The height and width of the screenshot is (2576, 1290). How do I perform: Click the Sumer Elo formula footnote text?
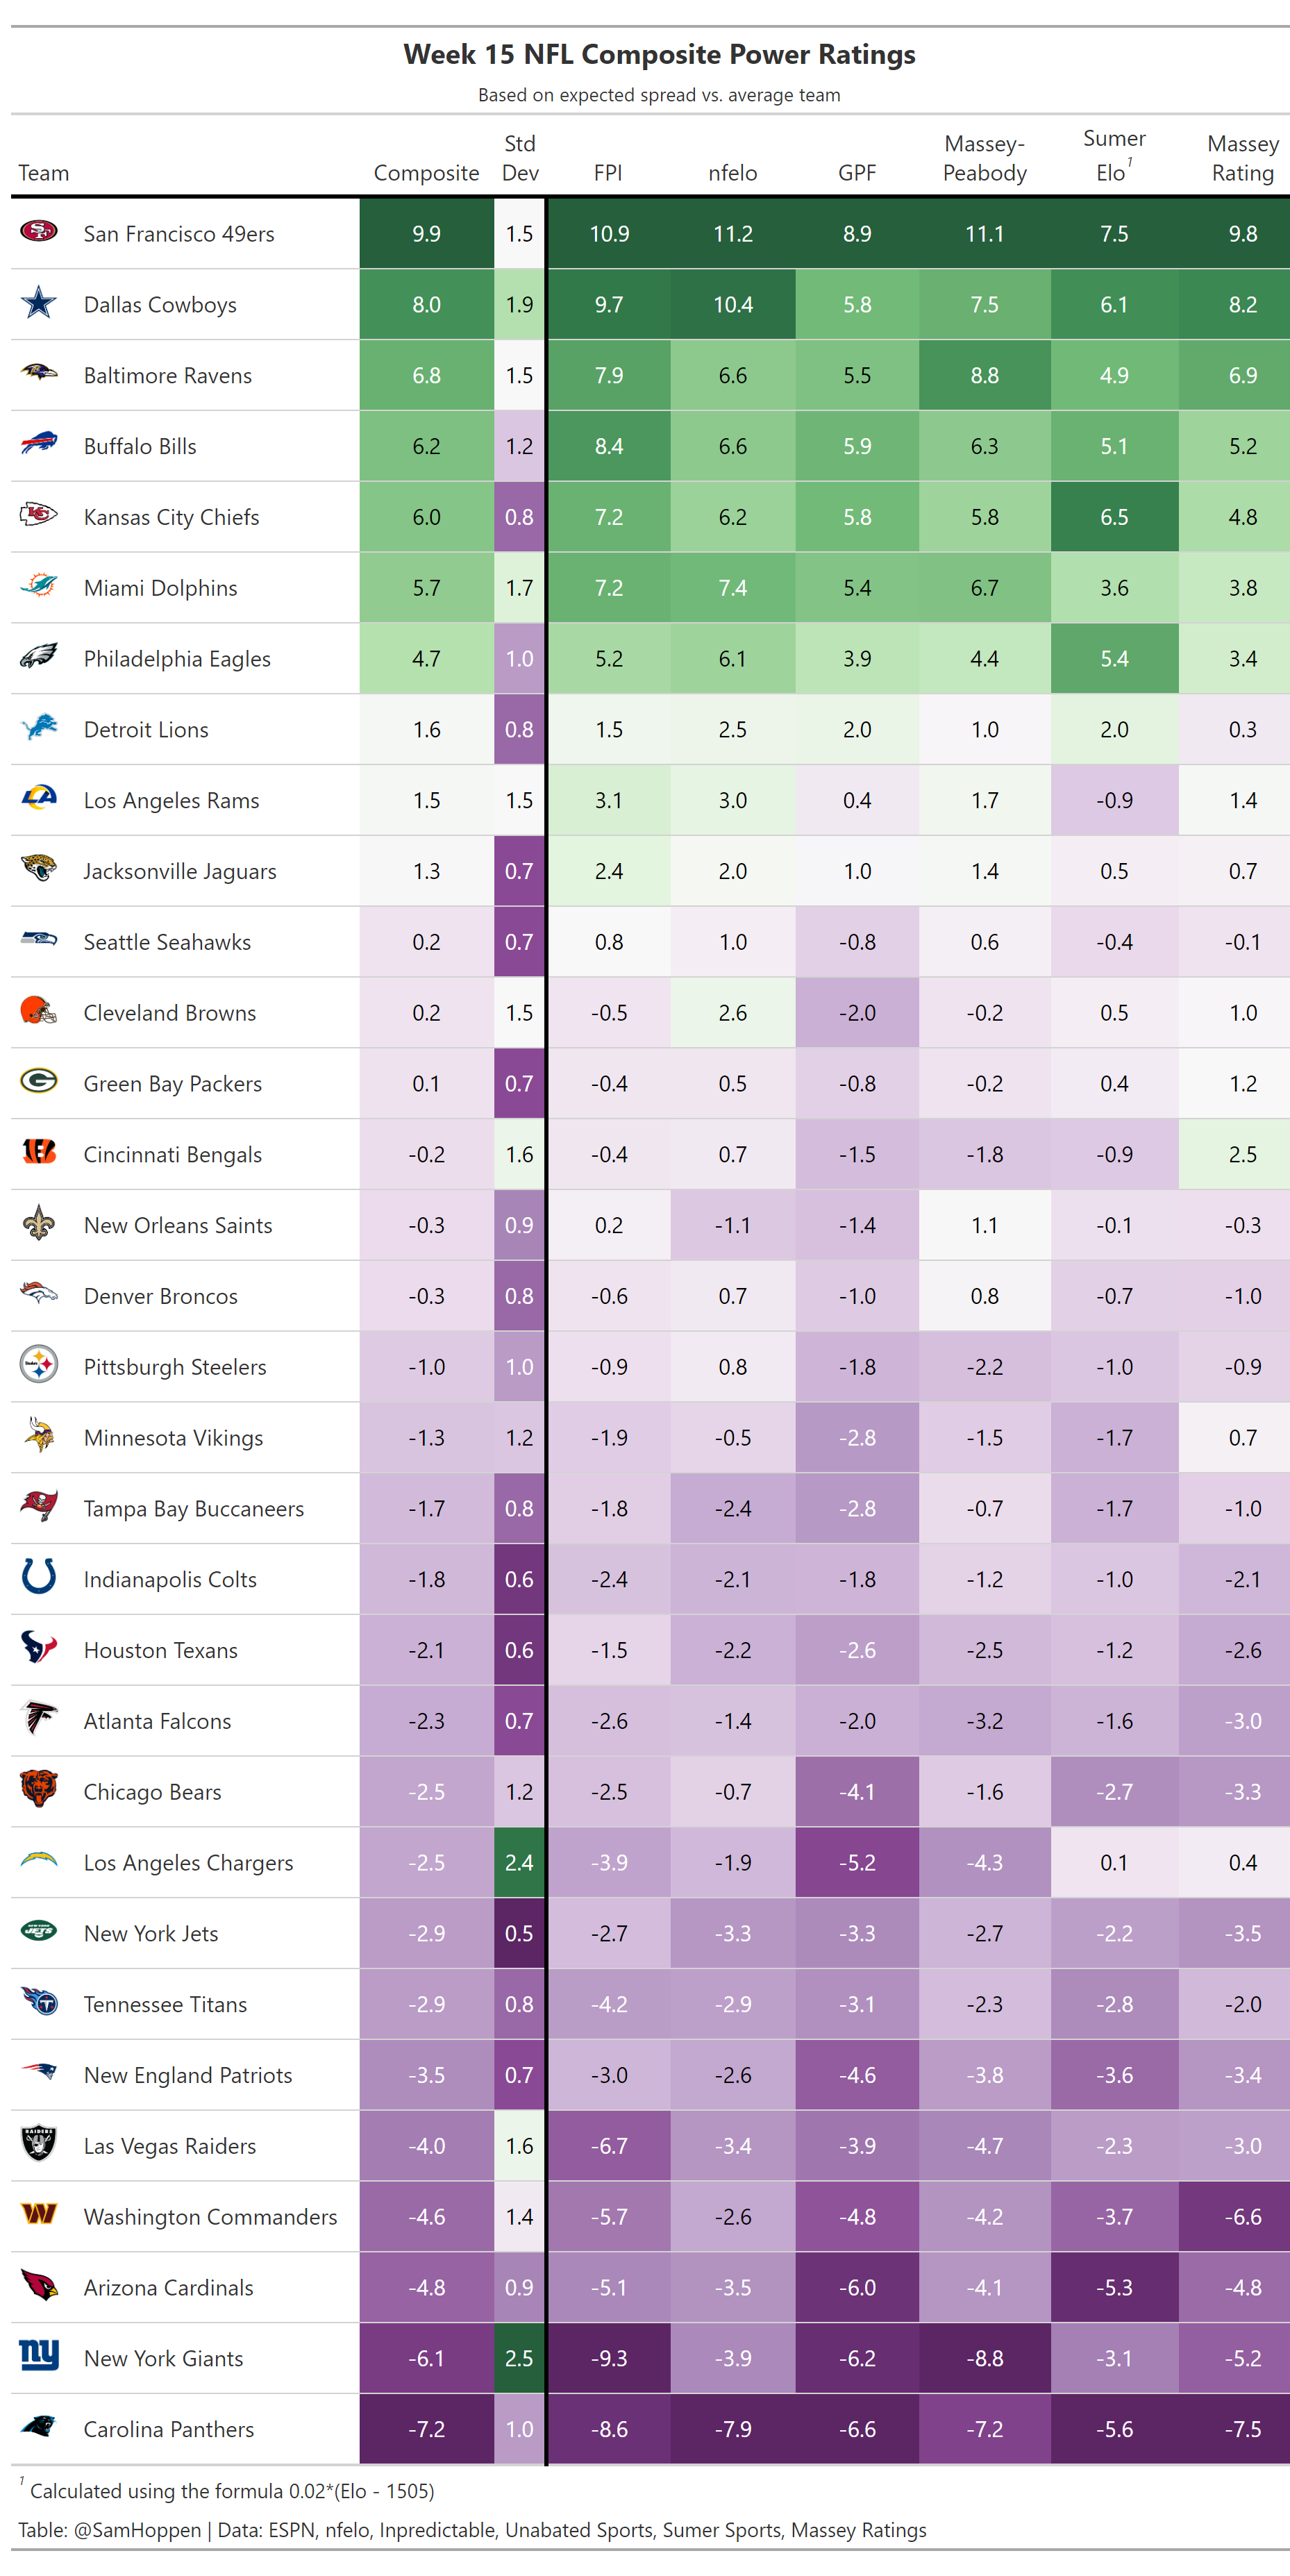pyautogui.click(x=232, y=2491)
